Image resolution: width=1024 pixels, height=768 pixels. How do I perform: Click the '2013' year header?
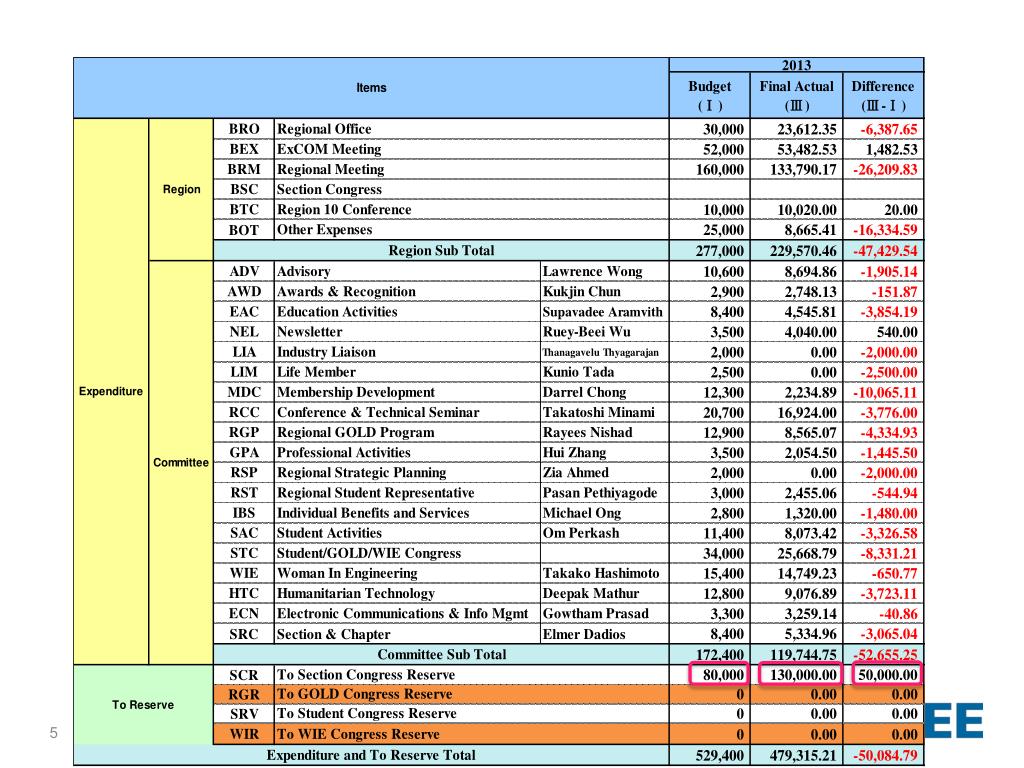click(x=797, y=65)
